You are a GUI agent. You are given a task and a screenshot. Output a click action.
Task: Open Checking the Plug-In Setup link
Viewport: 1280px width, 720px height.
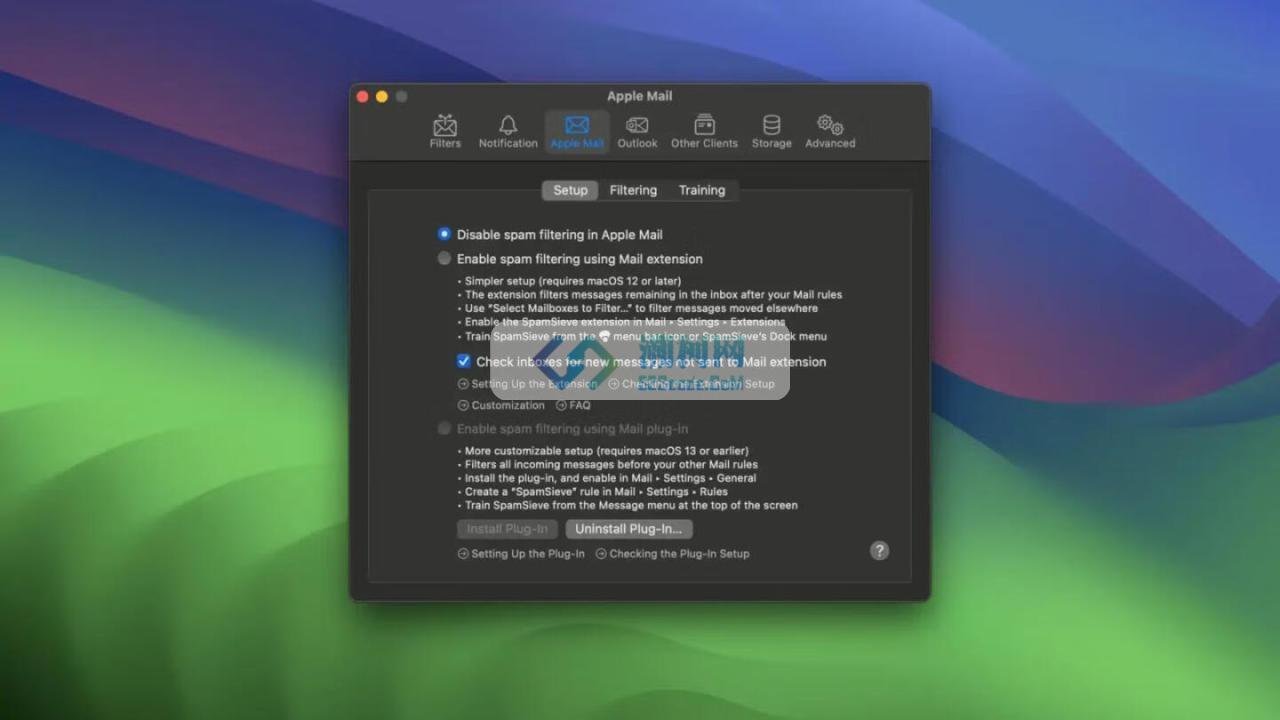point(672,553)
